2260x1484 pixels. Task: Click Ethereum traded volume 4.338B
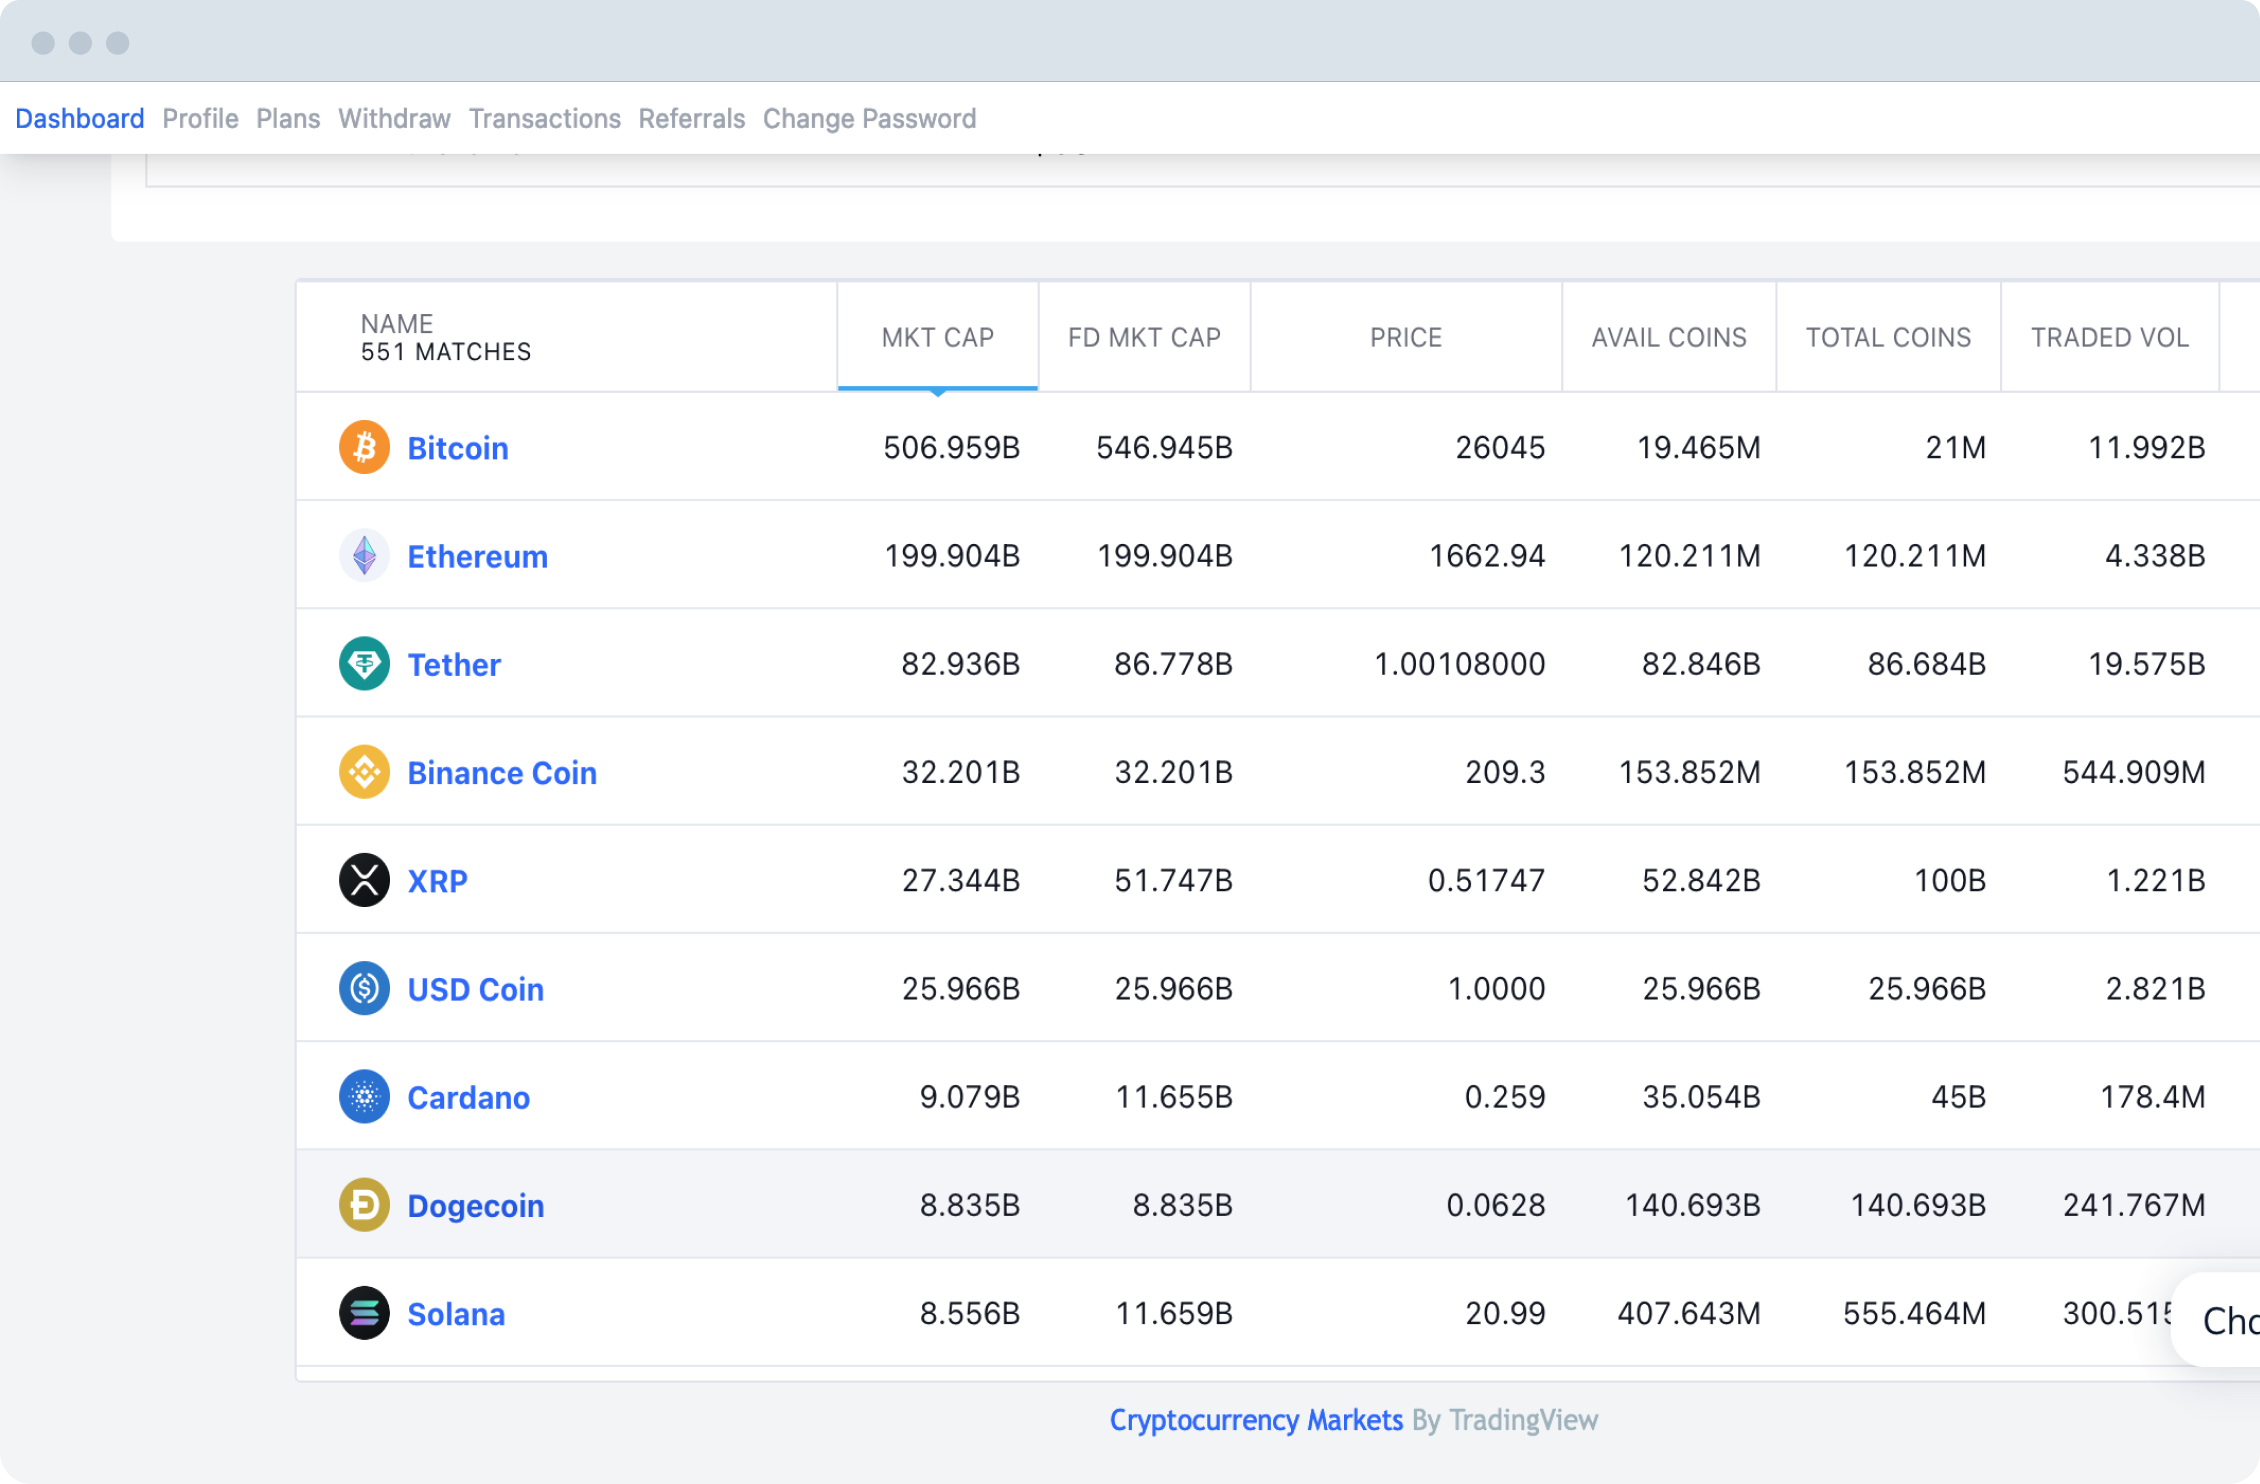coord(2155,555)
